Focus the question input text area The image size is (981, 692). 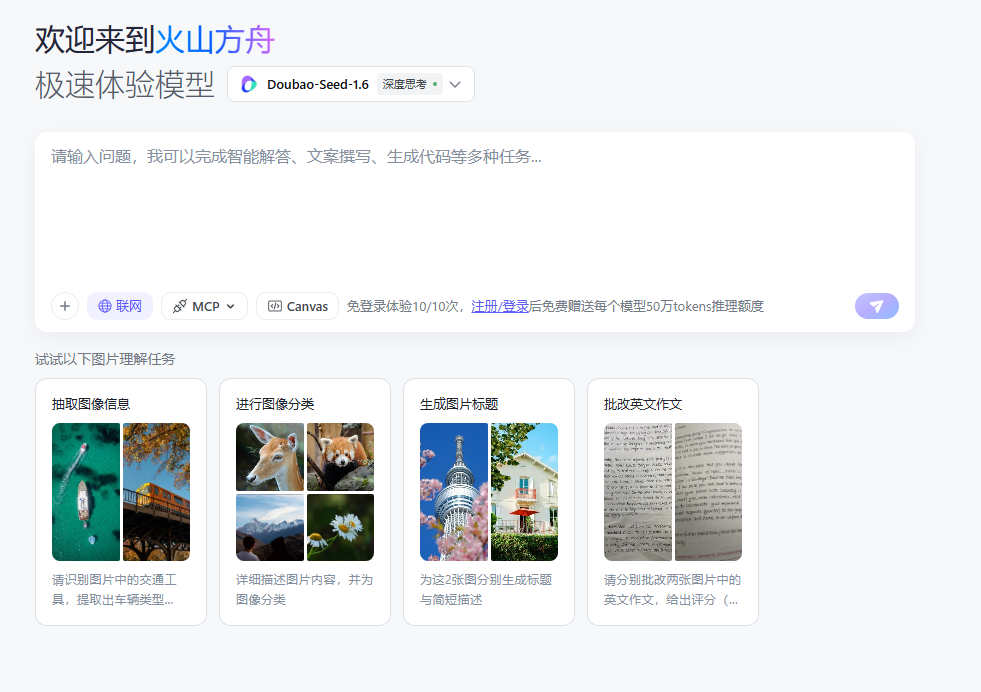474,210
